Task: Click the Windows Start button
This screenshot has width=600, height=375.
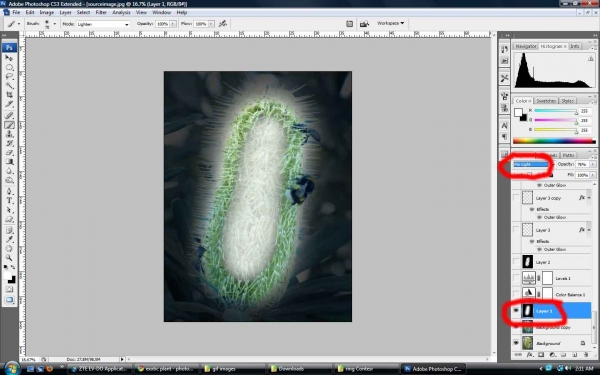Action: [x=11, y=368]
